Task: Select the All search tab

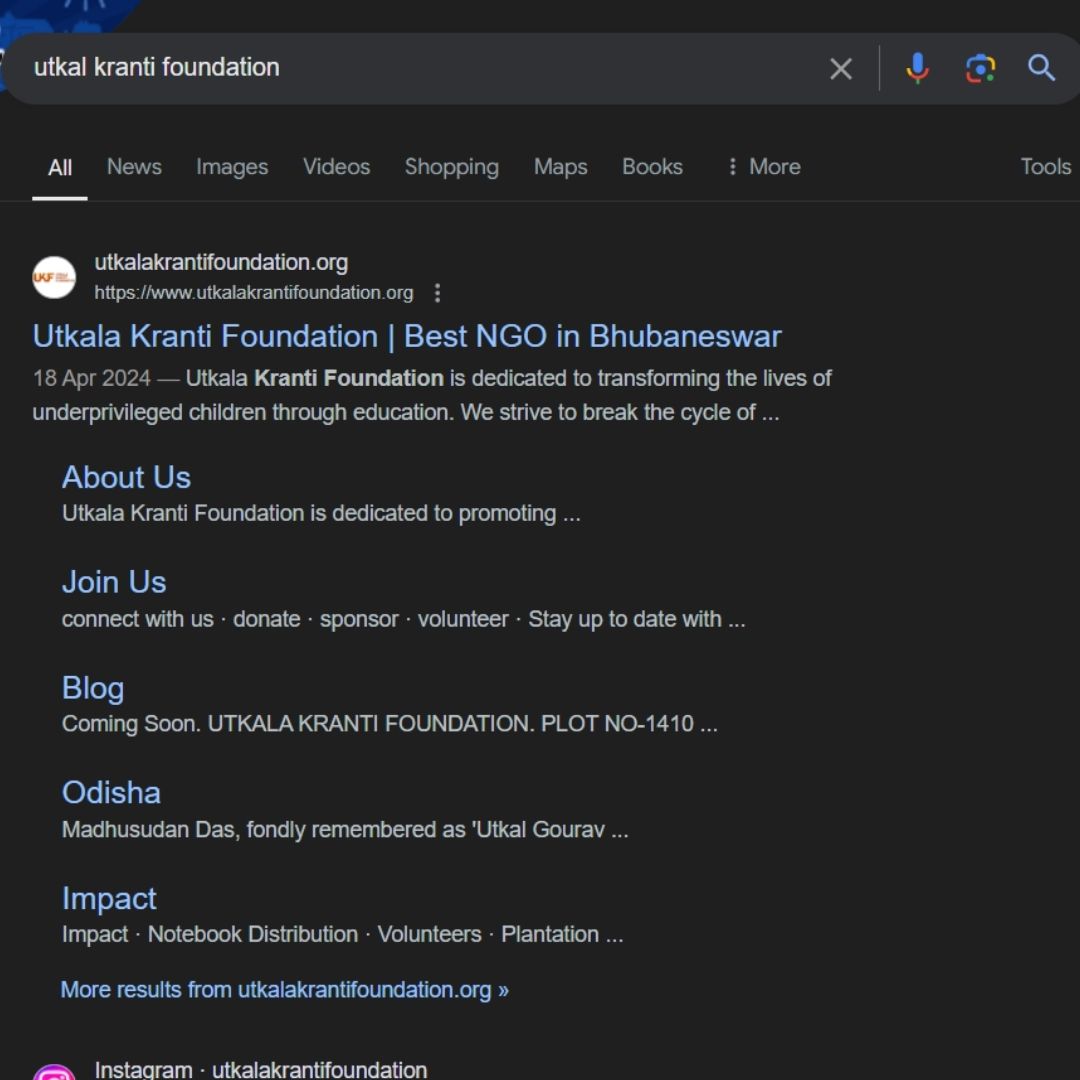Action: click(x=60, y=167)
